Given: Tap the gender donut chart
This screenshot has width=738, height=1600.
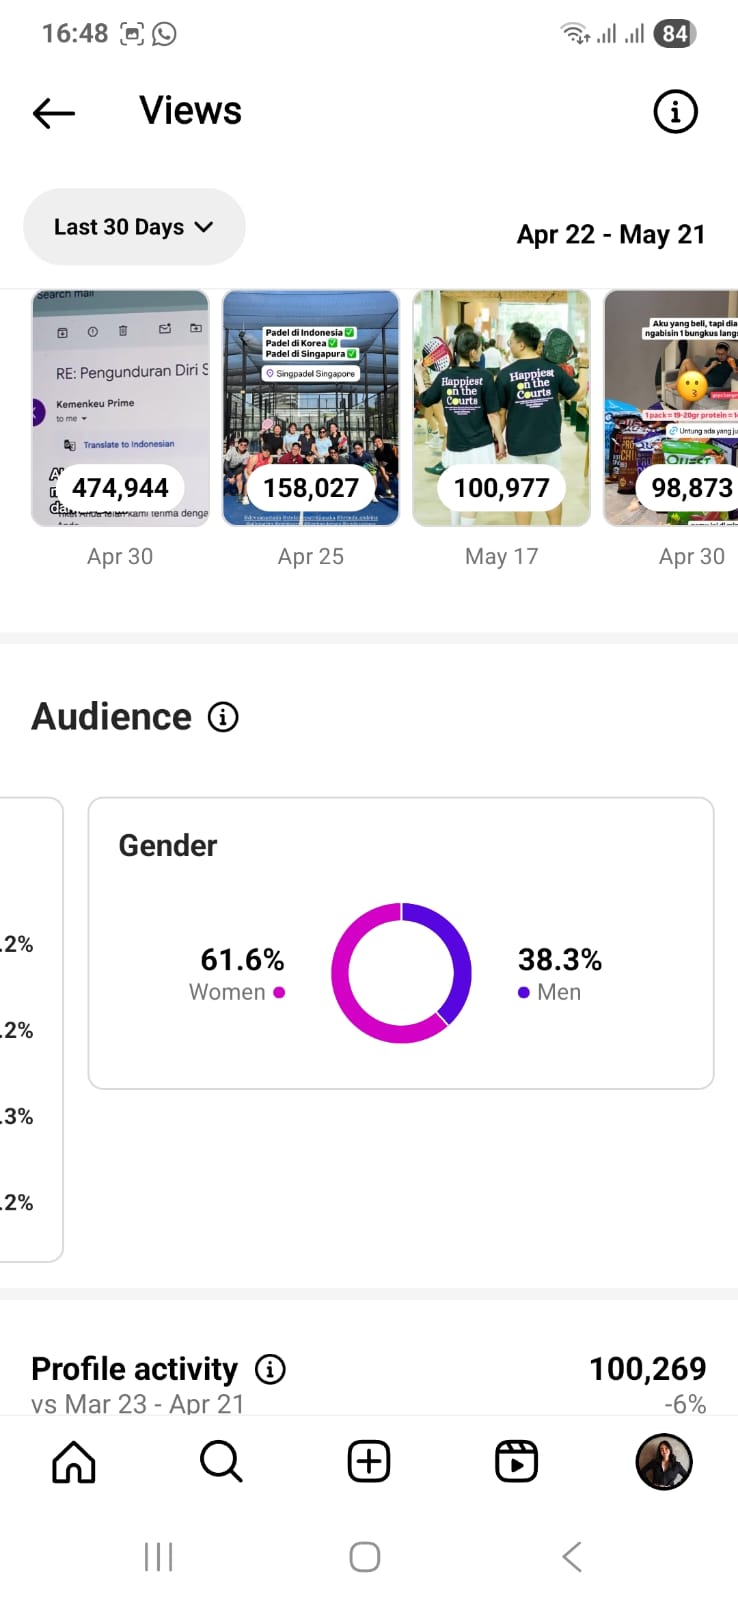Looking at the screenshot, I should click(401, 973).
